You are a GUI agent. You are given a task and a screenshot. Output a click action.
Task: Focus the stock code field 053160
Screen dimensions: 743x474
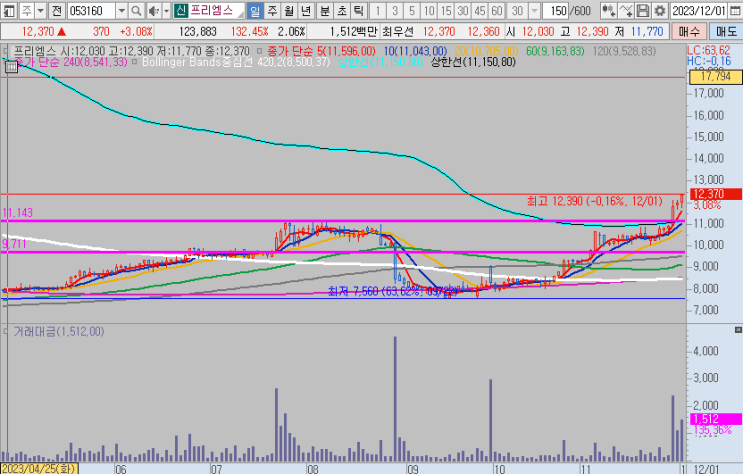(x=91, y=10)
